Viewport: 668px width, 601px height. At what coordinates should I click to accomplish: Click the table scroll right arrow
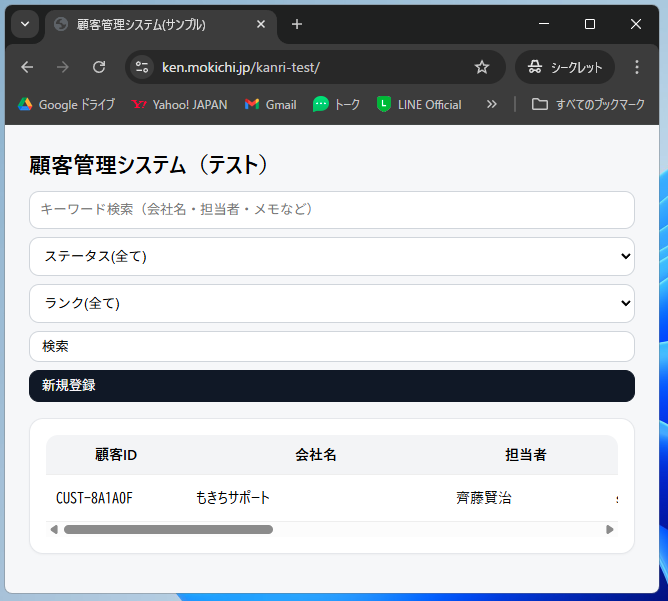(x=610, y=529)
